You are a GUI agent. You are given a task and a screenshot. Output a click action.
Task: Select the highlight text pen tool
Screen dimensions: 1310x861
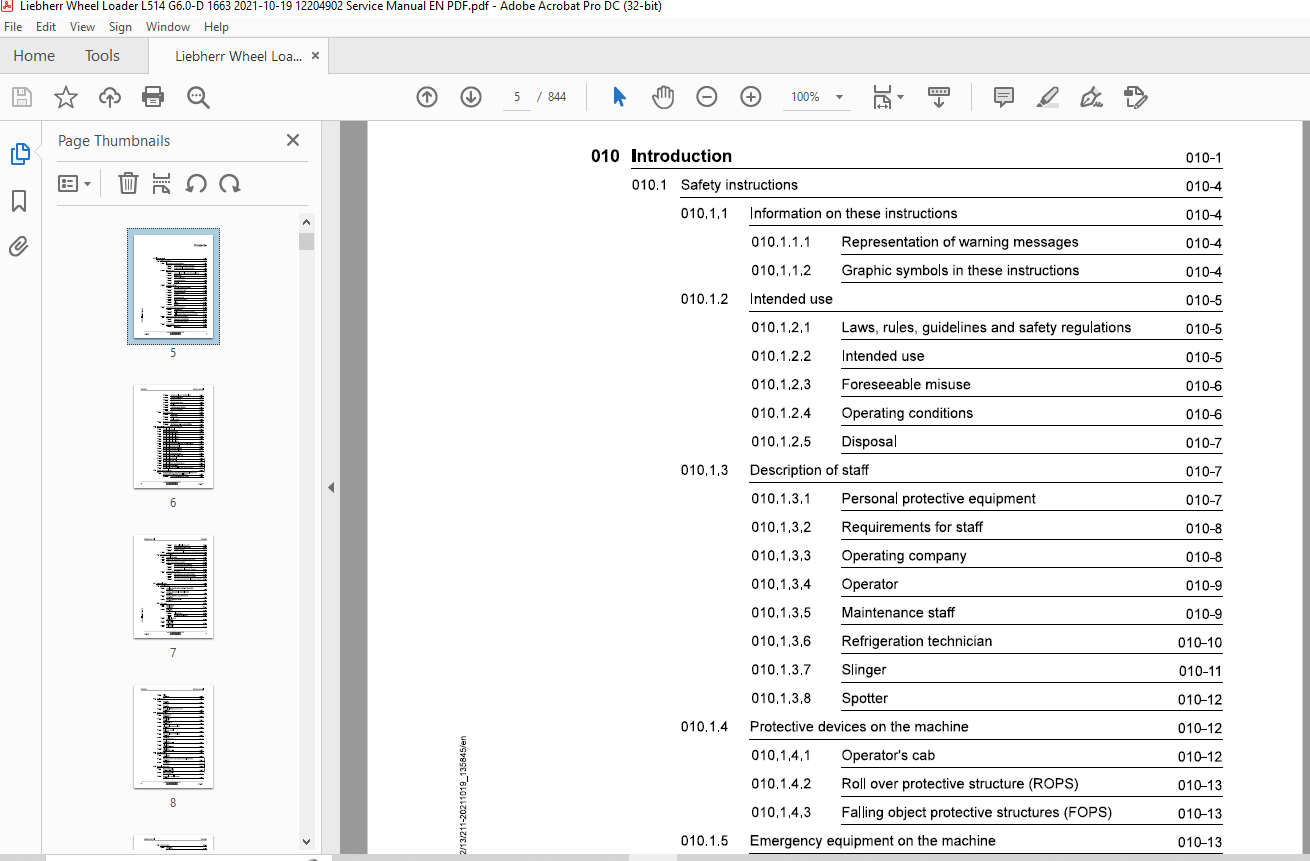(x=1047, y=97)
